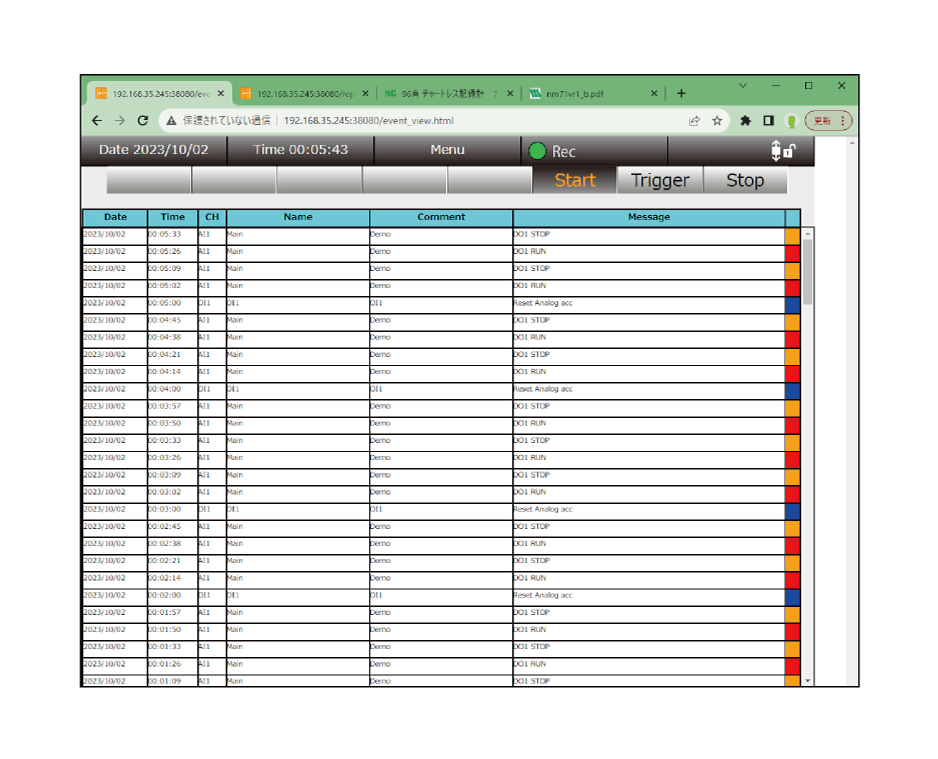
Task: Click the not-secure warning icon
Action: point(171,120)
